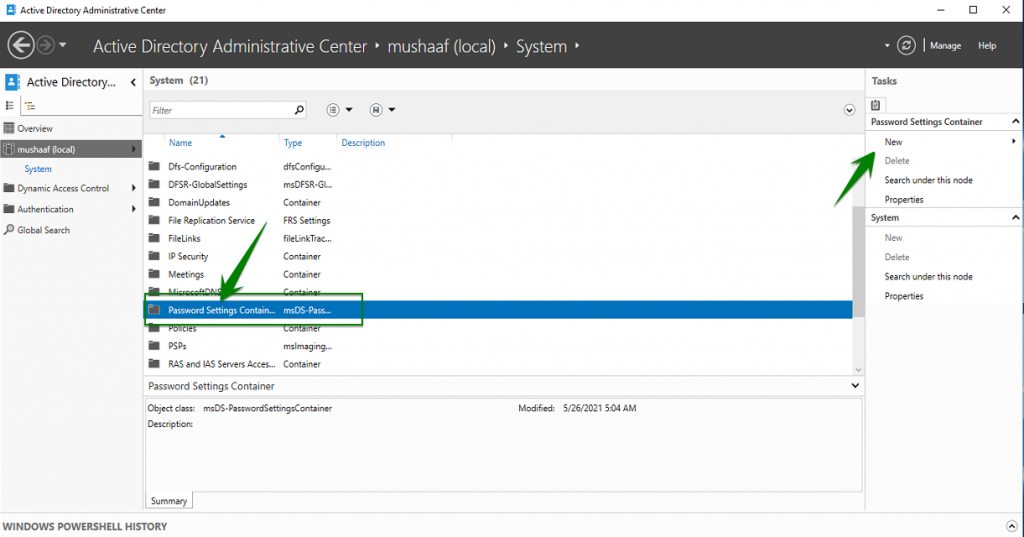Click breadcrumb 'Active Directory Administrative Center'
The image size is (1024, 537).
[x=230, y=46]
